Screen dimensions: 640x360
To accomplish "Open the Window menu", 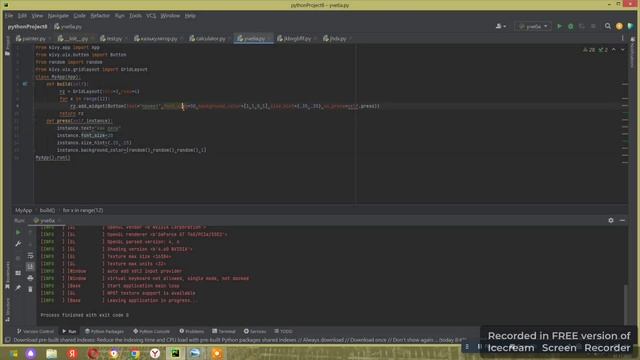I will 170,16.
